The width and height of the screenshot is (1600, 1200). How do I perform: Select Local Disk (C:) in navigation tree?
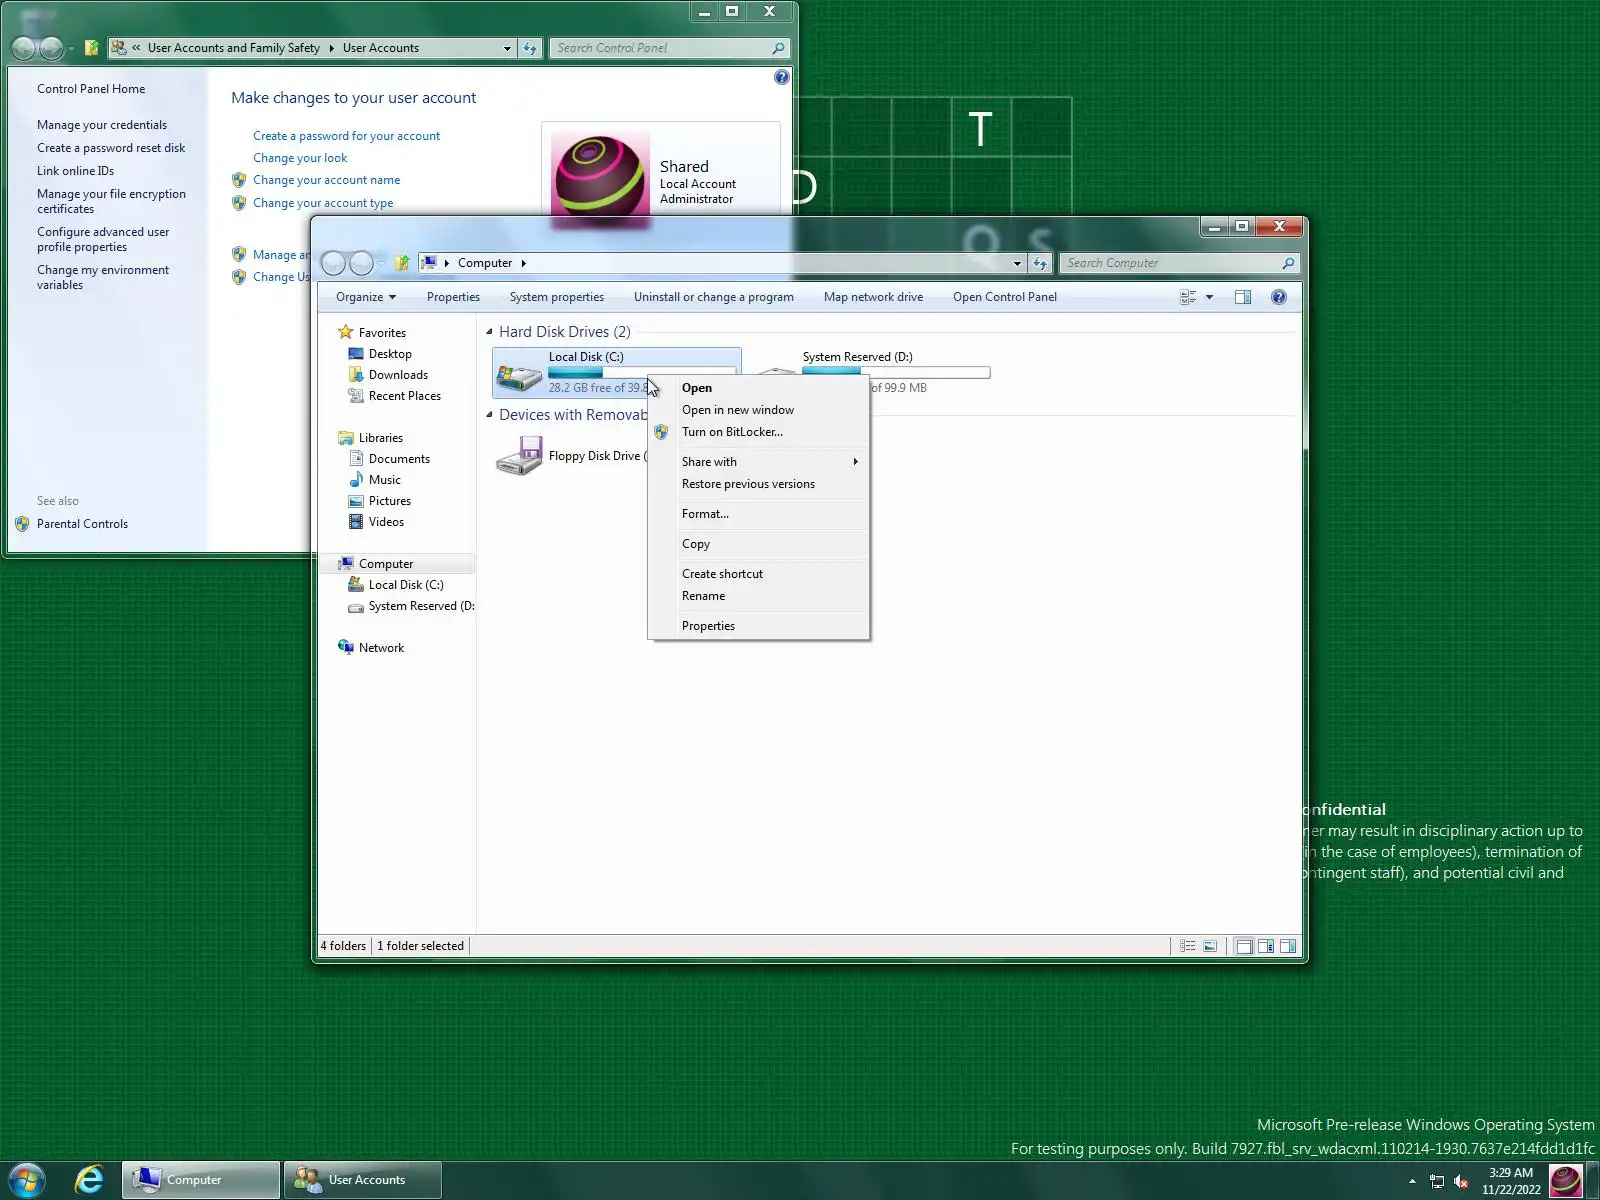(x=406, y=585)
